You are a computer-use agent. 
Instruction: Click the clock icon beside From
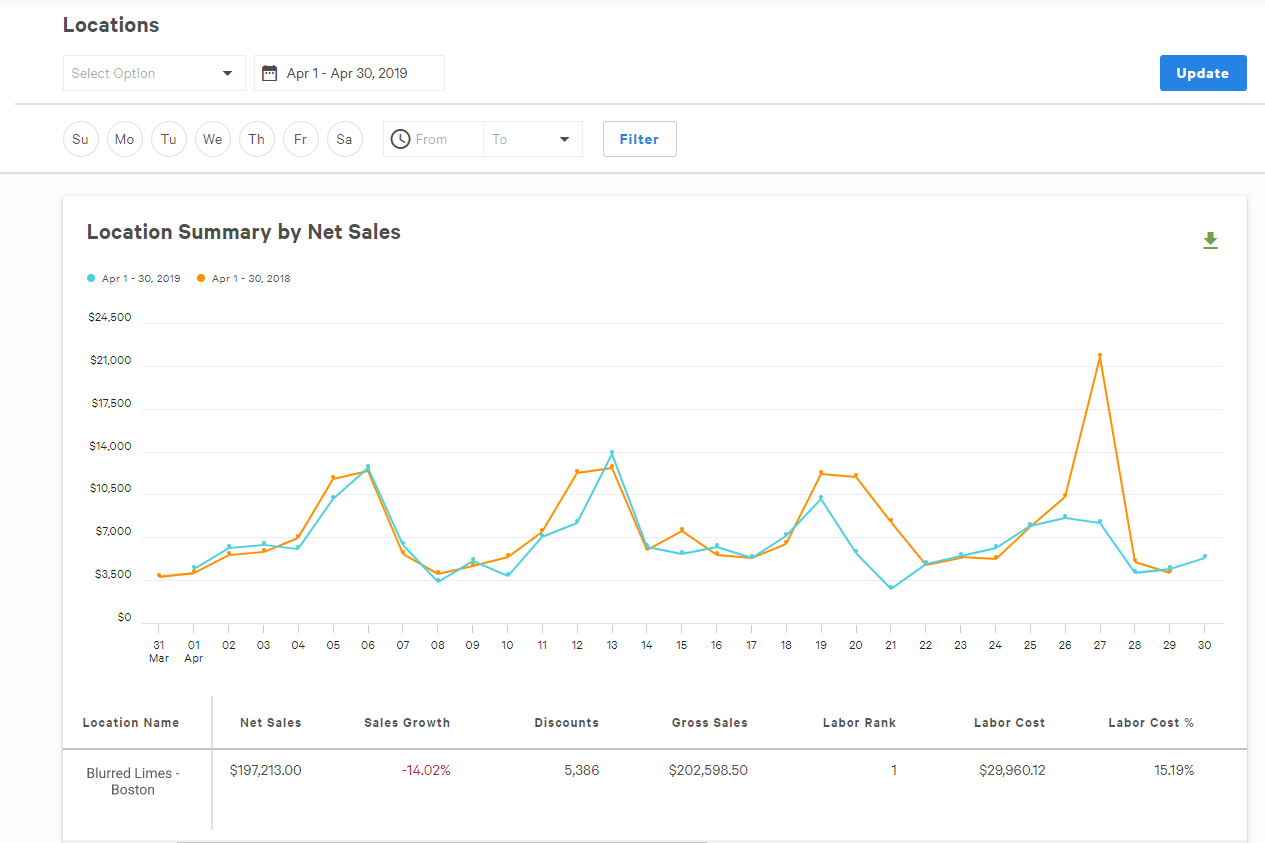400,139
